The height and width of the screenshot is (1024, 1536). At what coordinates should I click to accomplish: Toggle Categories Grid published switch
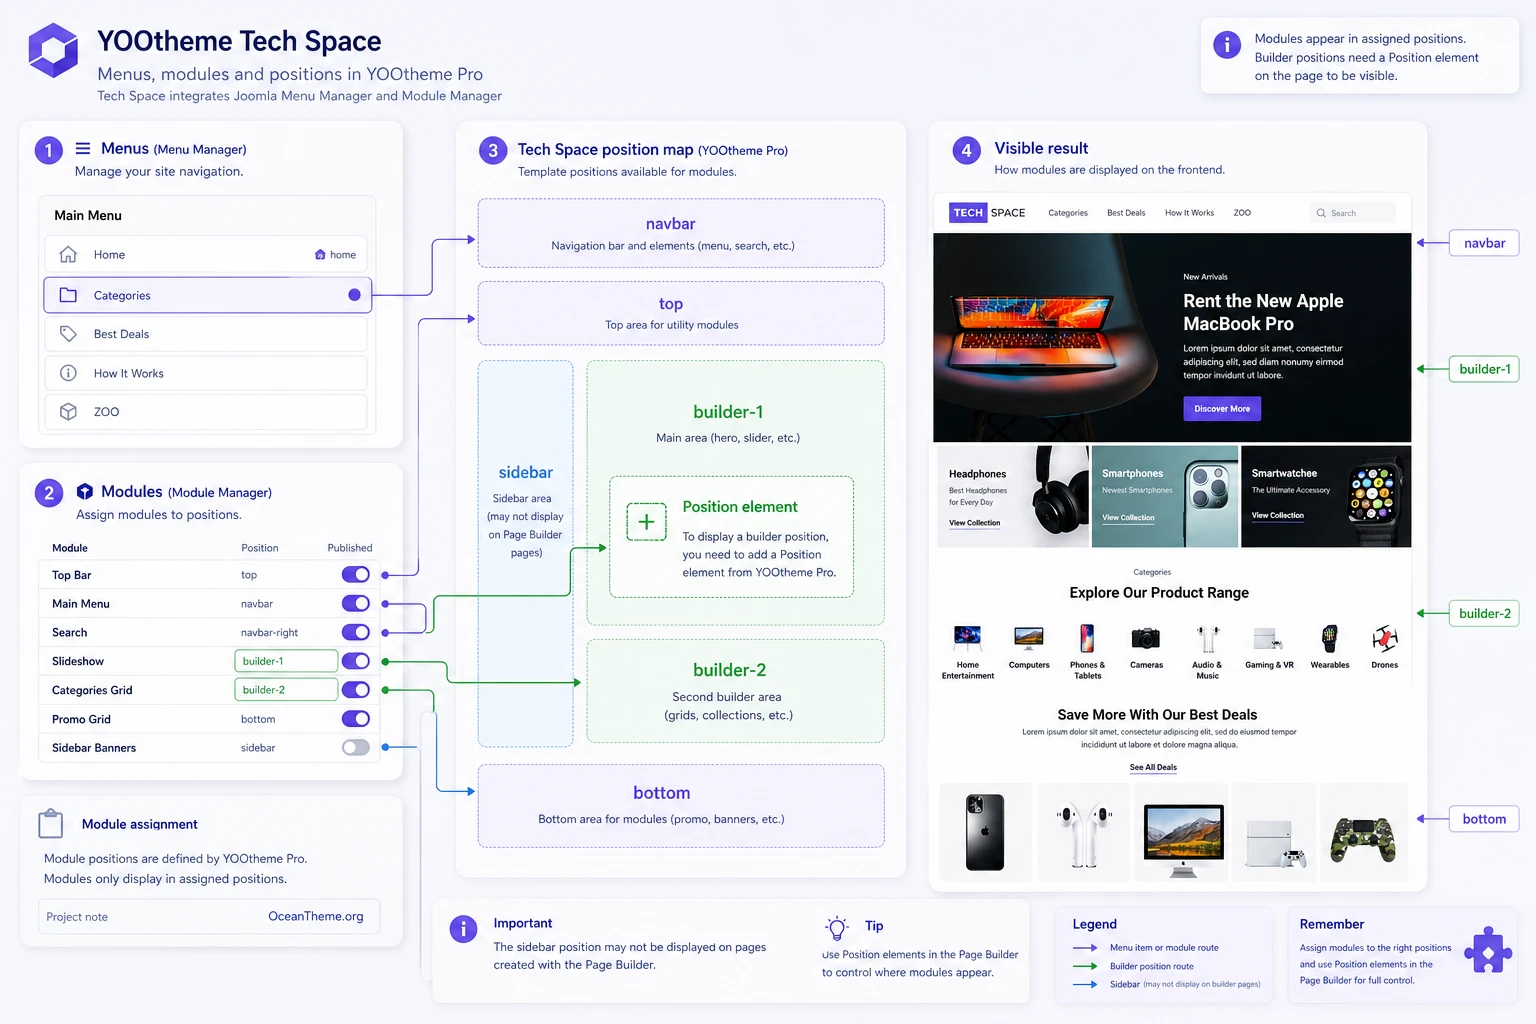point(355,690)
